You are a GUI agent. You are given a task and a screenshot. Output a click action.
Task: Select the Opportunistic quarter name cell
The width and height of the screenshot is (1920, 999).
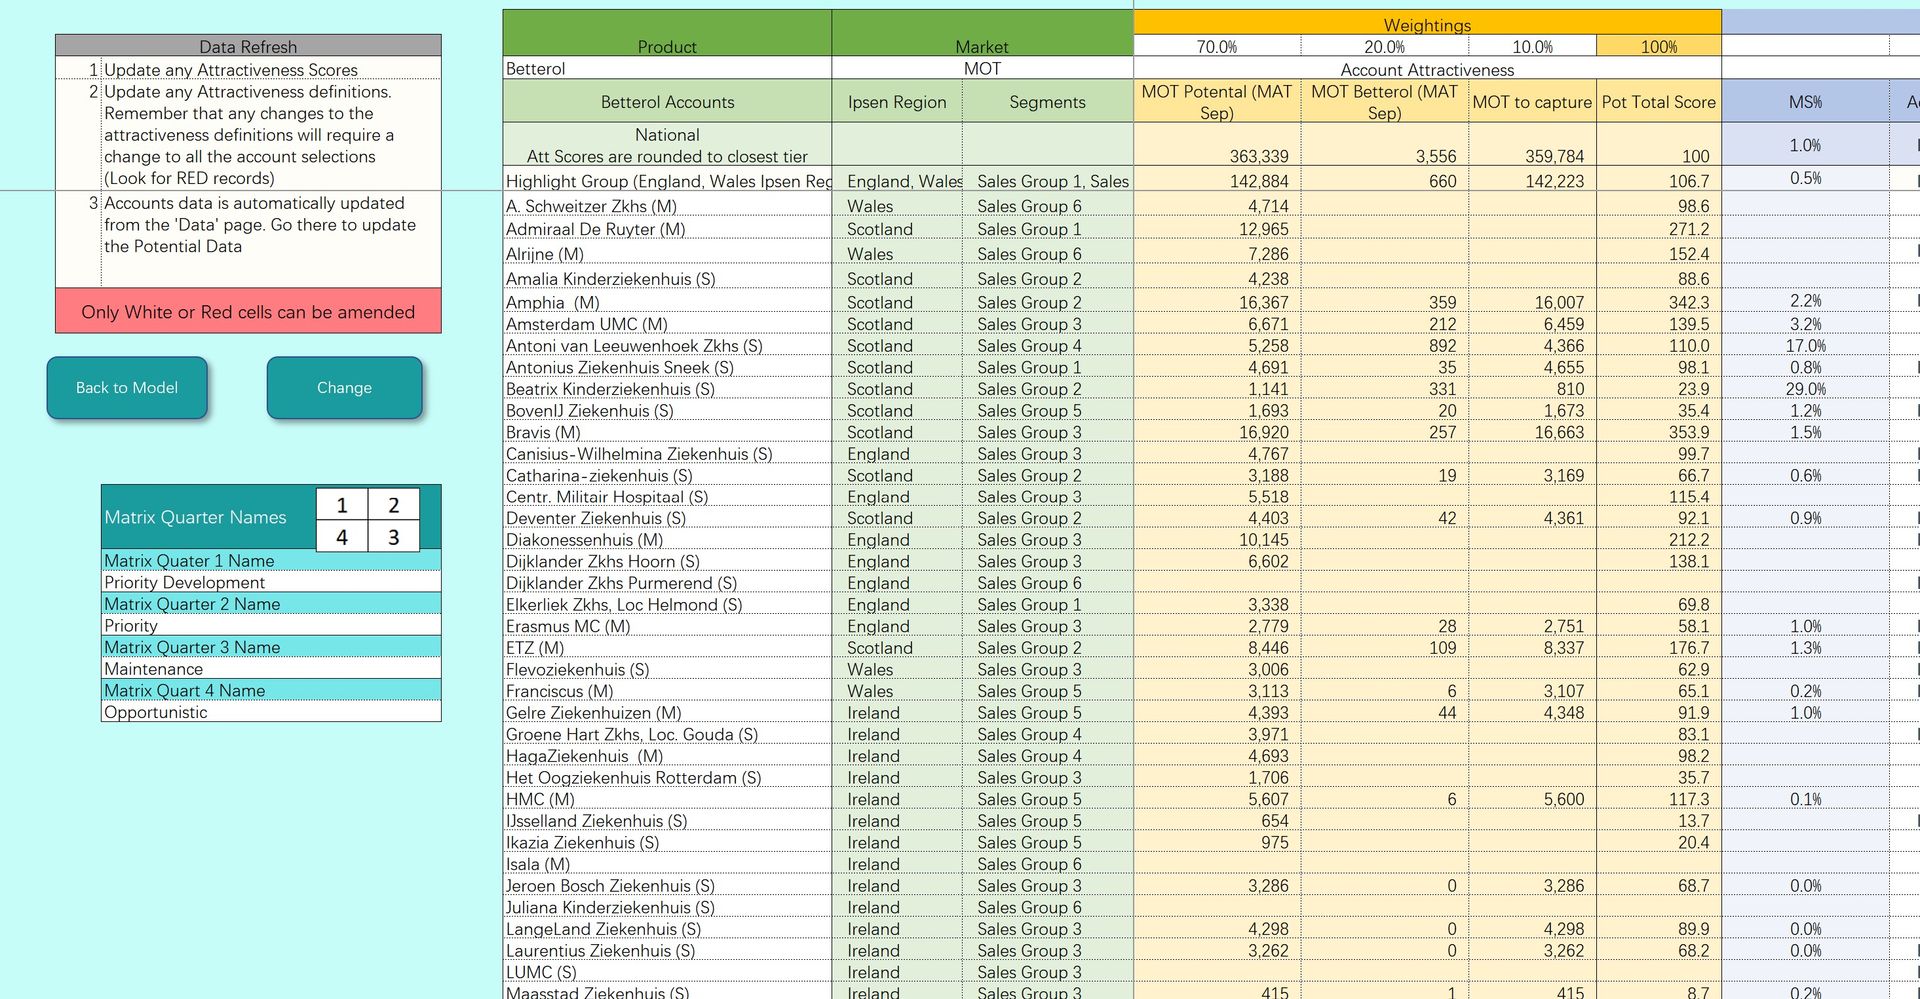tap(271, 712)
